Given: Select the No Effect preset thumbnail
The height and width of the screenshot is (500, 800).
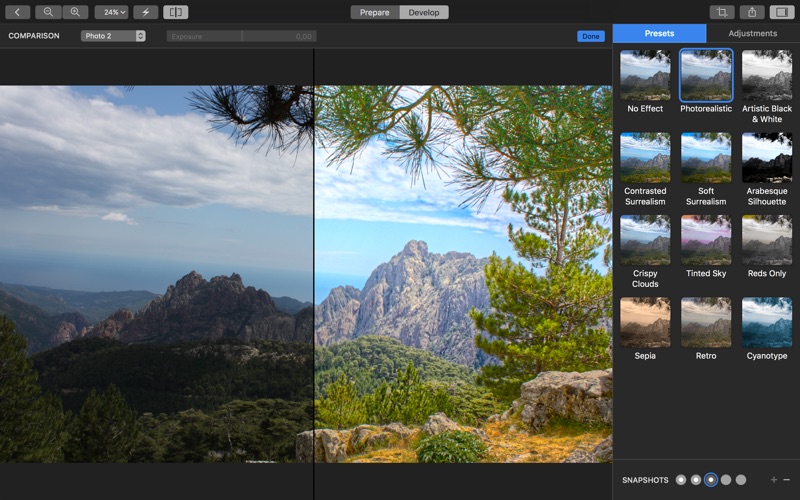Looking at the screenshot, I should 645,75.
